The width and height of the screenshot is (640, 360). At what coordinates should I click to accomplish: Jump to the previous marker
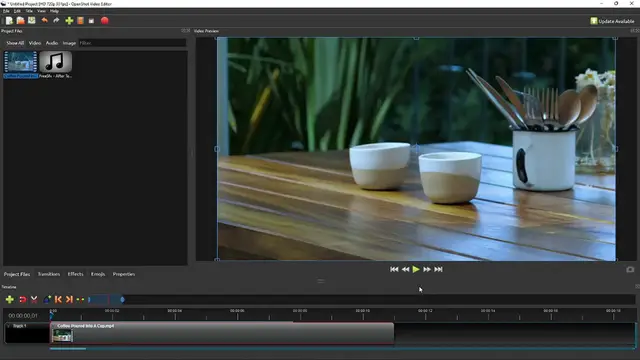point(58,300)
